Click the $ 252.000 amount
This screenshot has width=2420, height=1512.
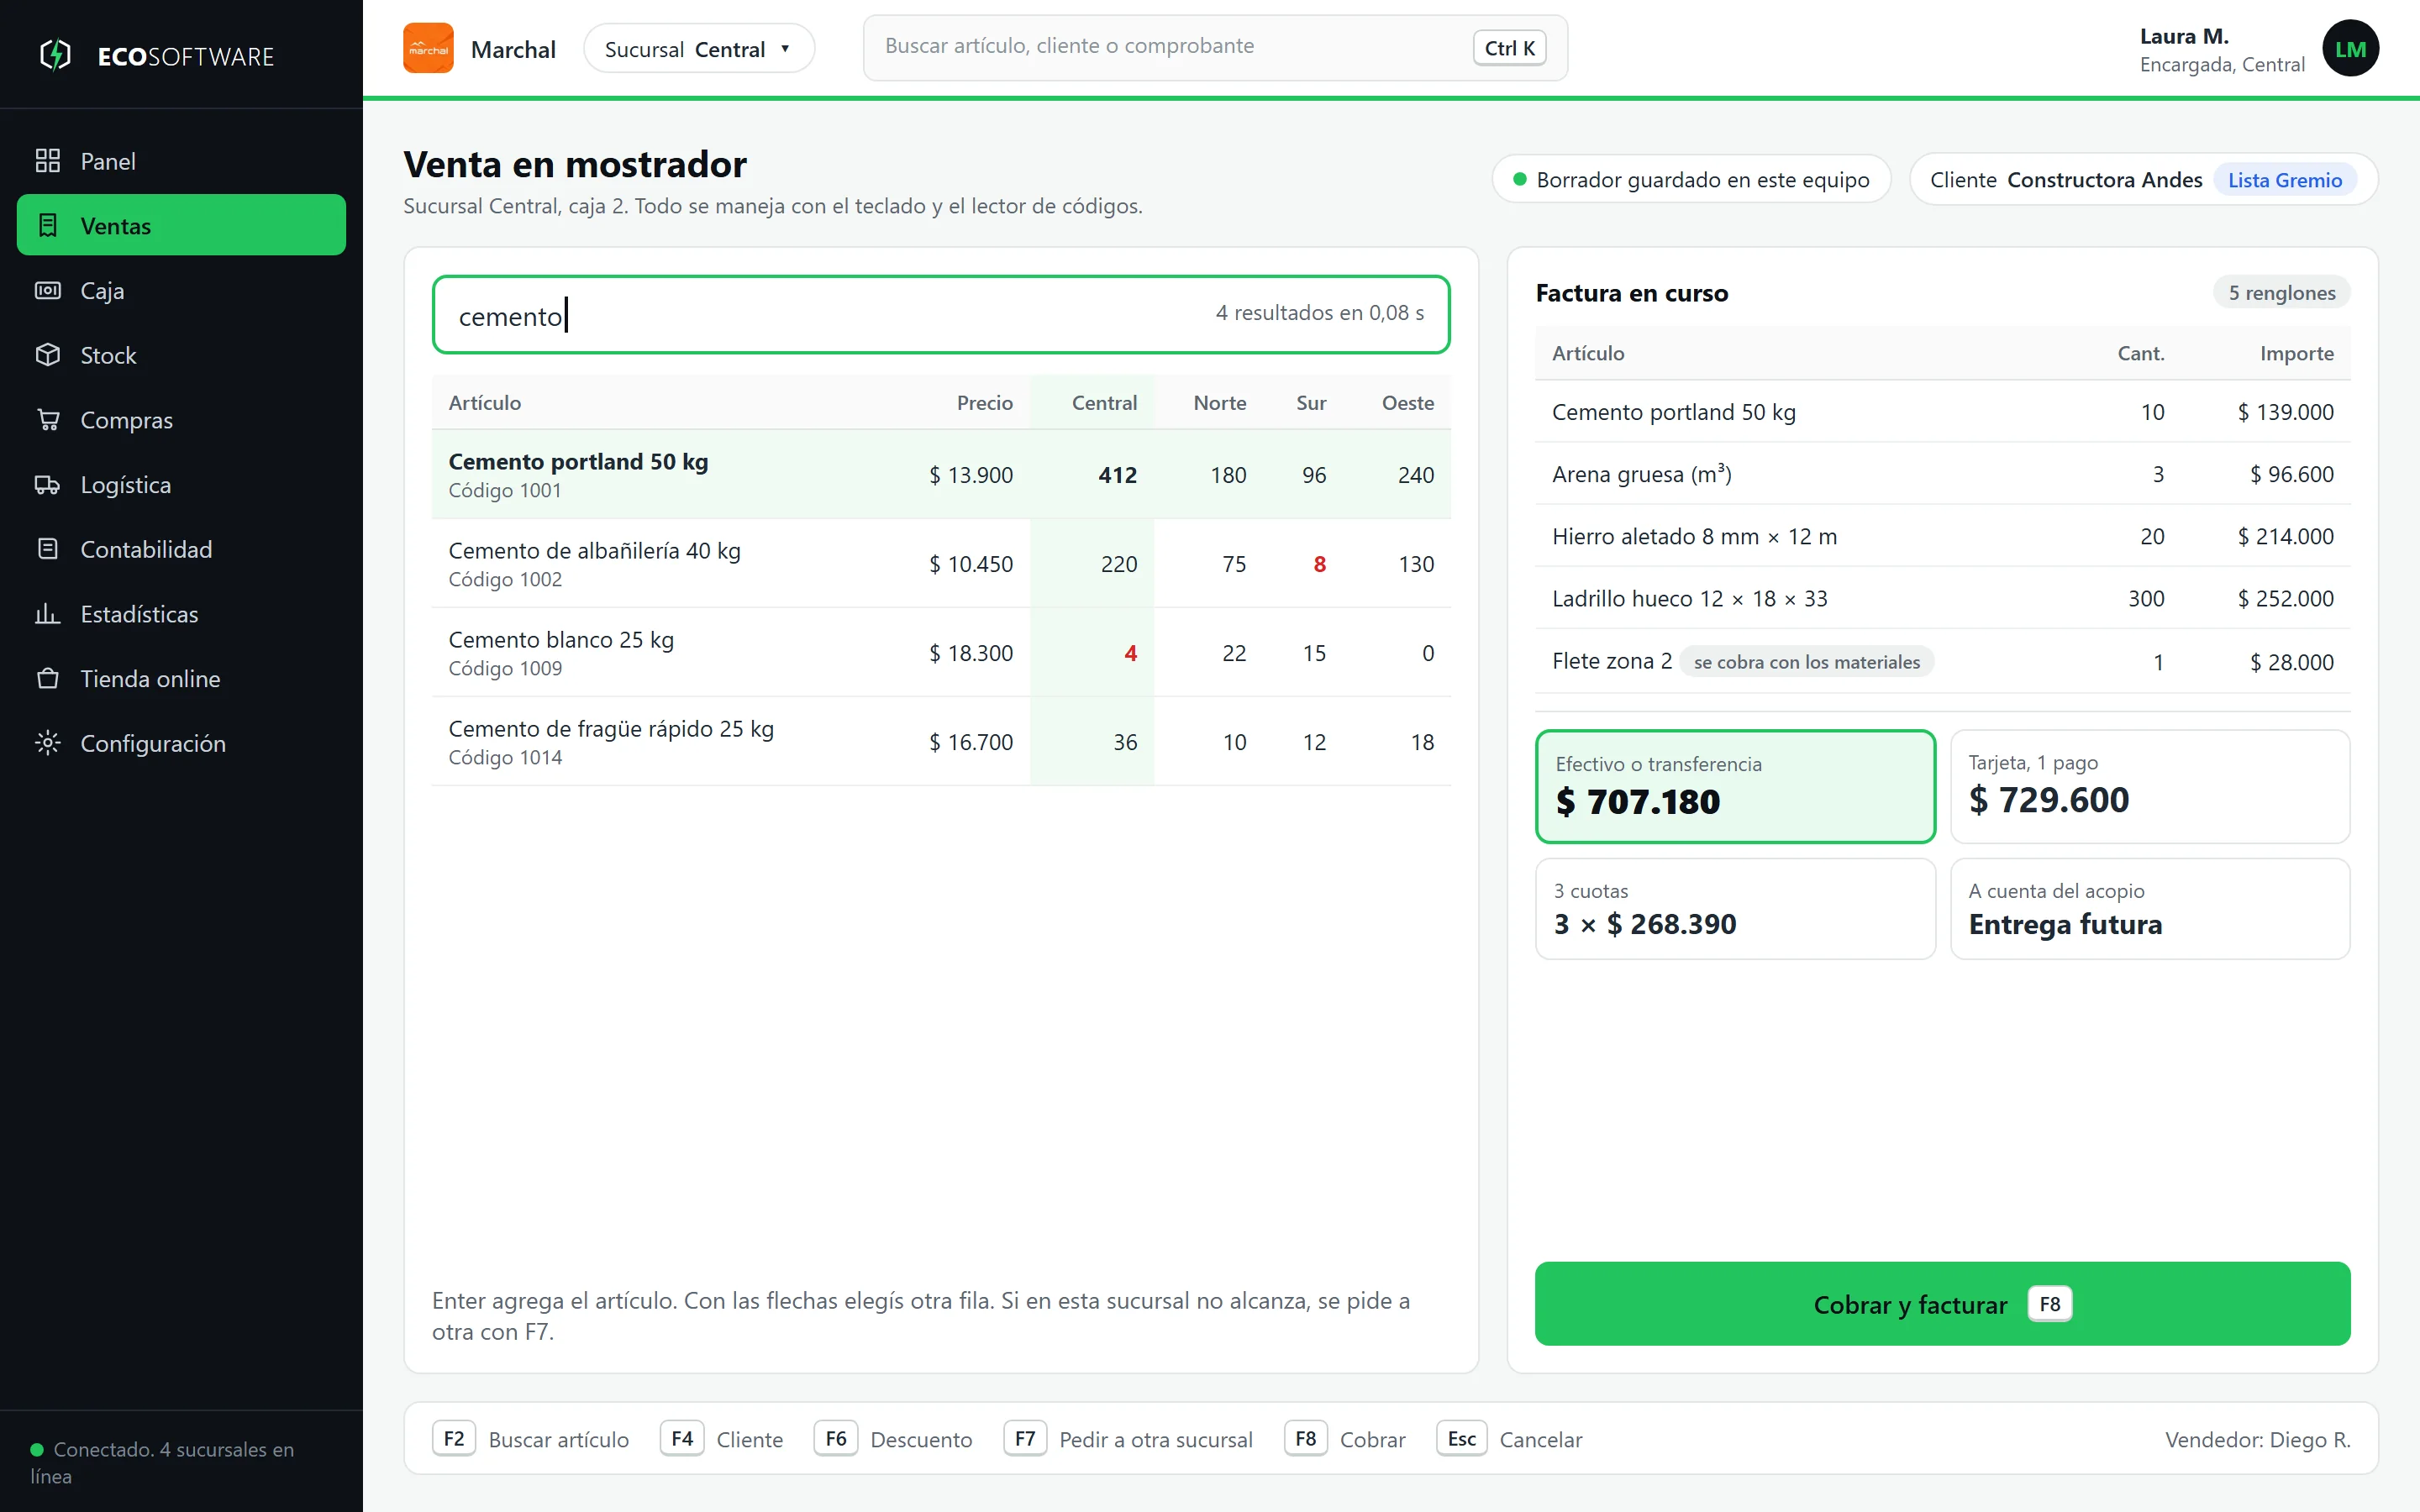coord(2285,598)
